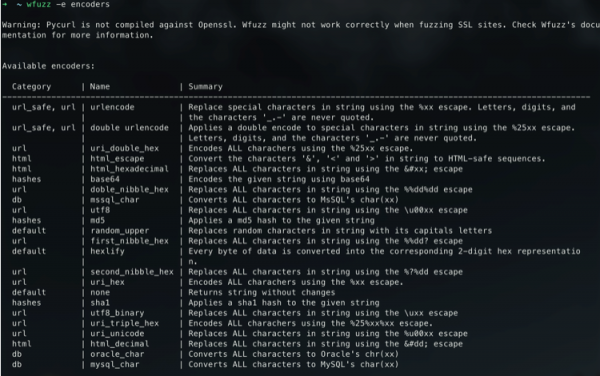Select the random_upper encoder name
The image size is (600, 376).
(x=120, y=231)
